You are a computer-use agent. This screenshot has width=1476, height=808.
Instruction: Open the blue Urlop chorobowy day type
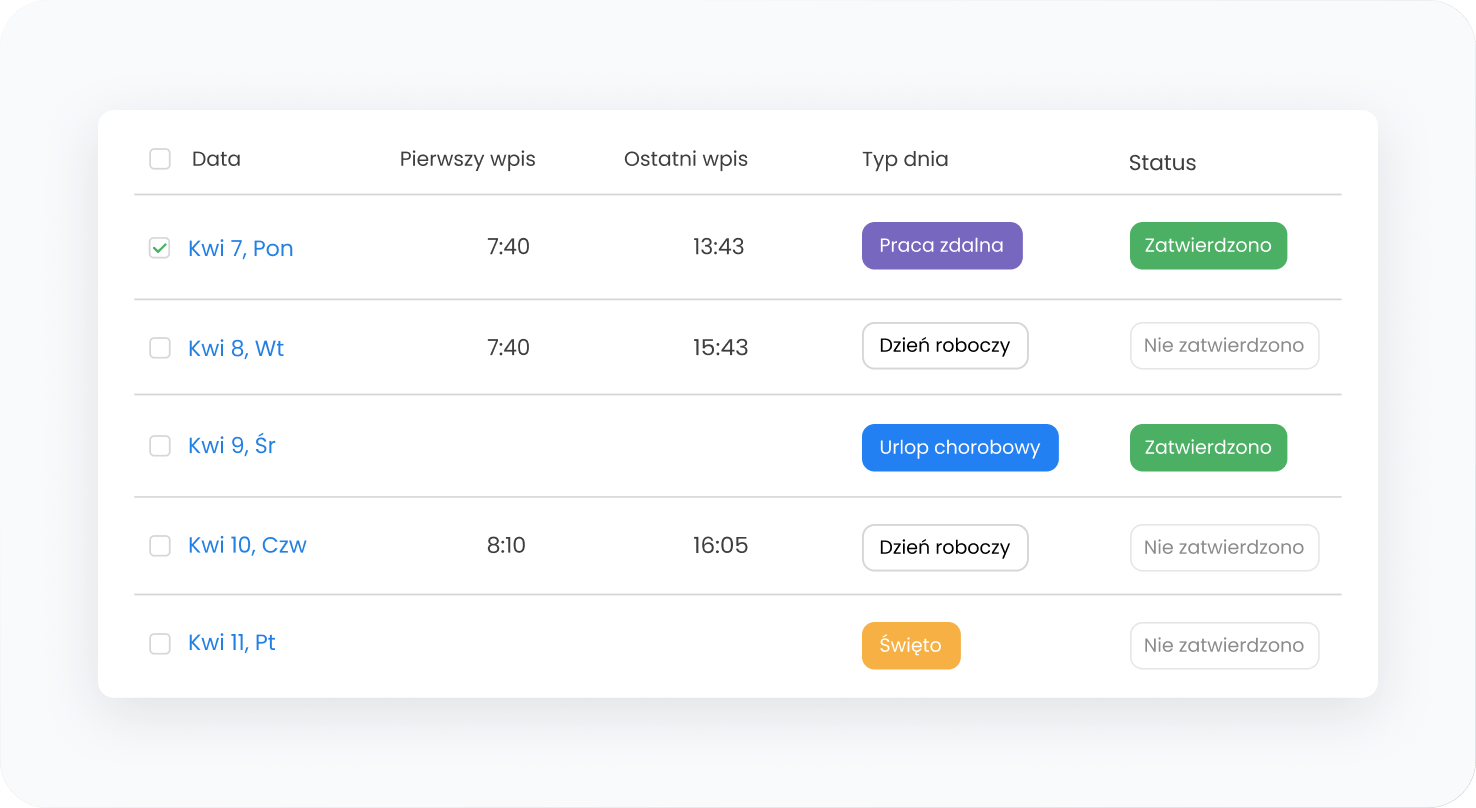point(959,448)
